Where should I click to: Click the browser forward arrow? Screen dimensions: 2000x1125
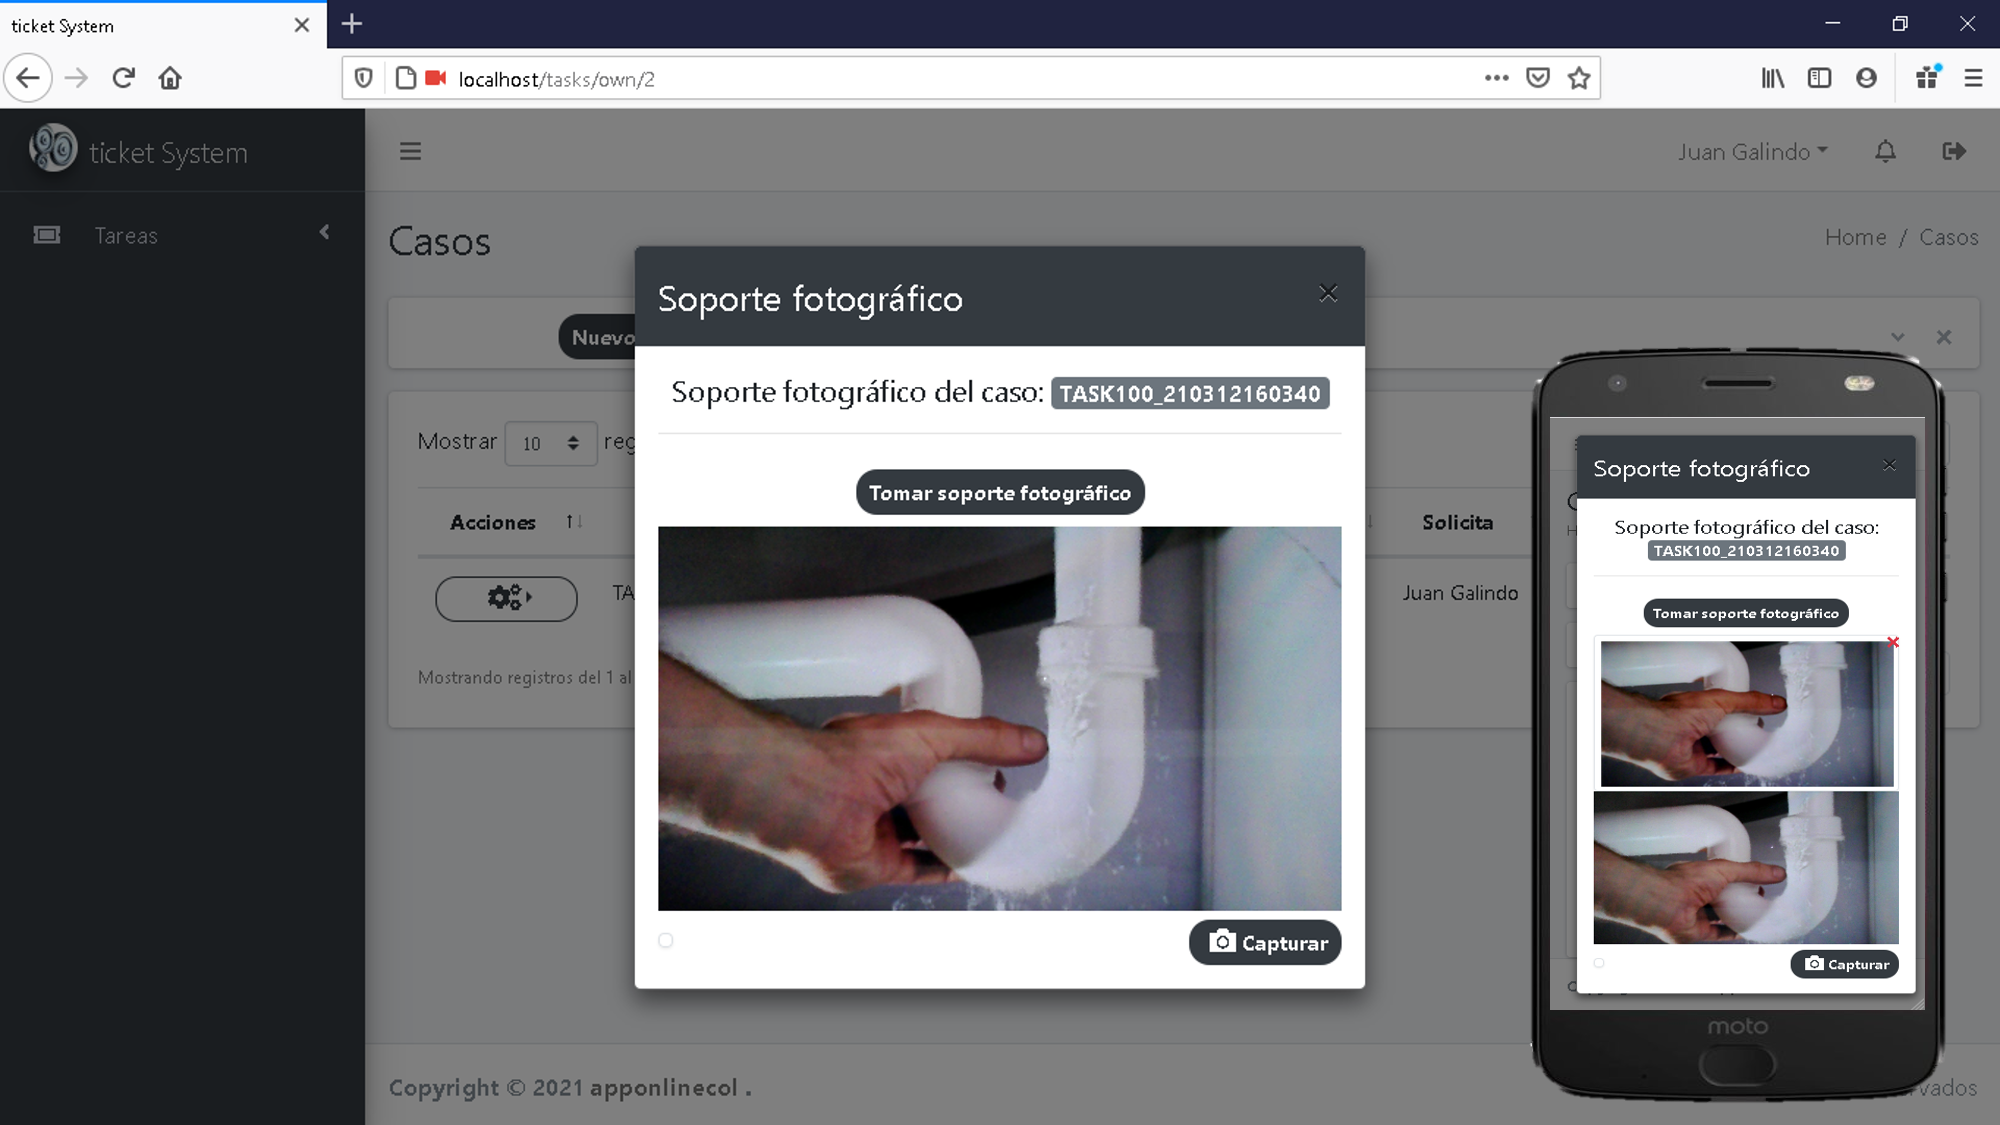77,78
